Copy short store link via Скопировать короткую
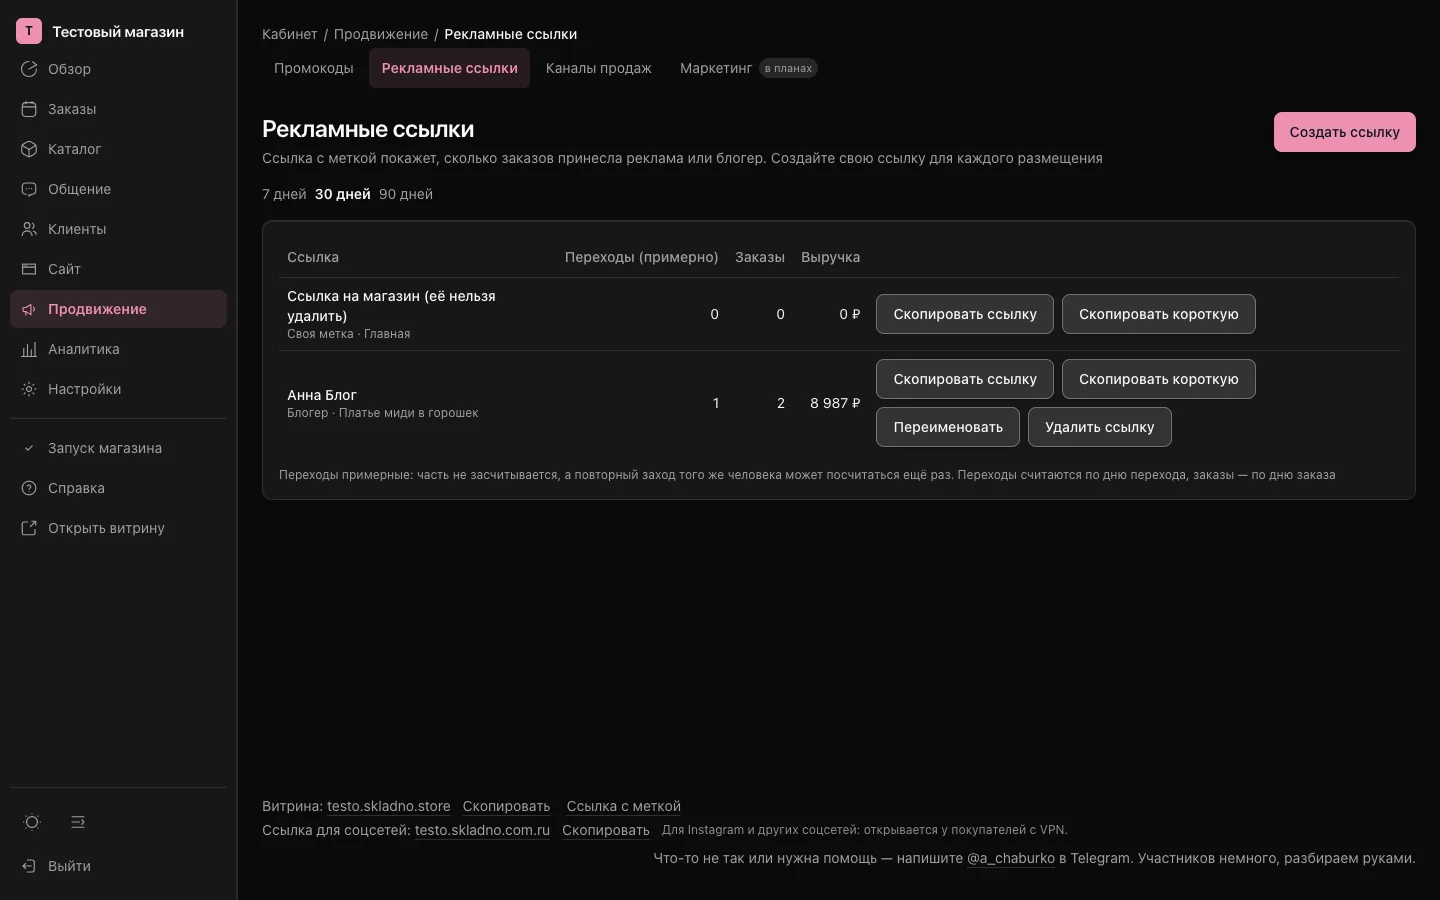The height and width of the screenshot is (900, 1440). [x=1159, y=314]
